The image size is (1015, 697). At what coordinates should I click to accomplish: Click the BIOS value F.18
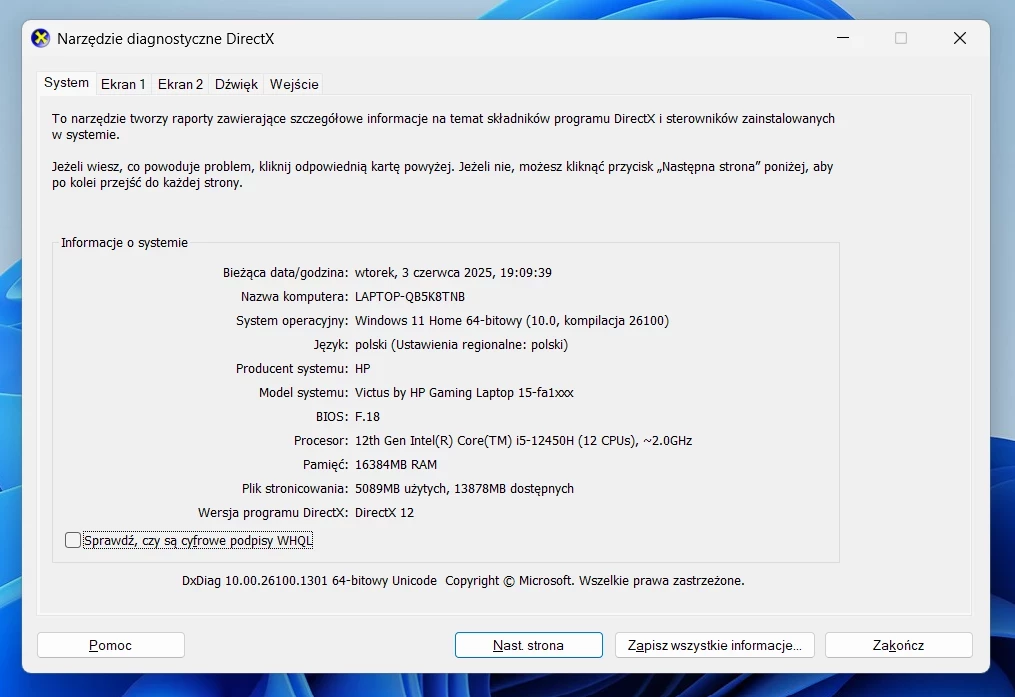(367, 416)
